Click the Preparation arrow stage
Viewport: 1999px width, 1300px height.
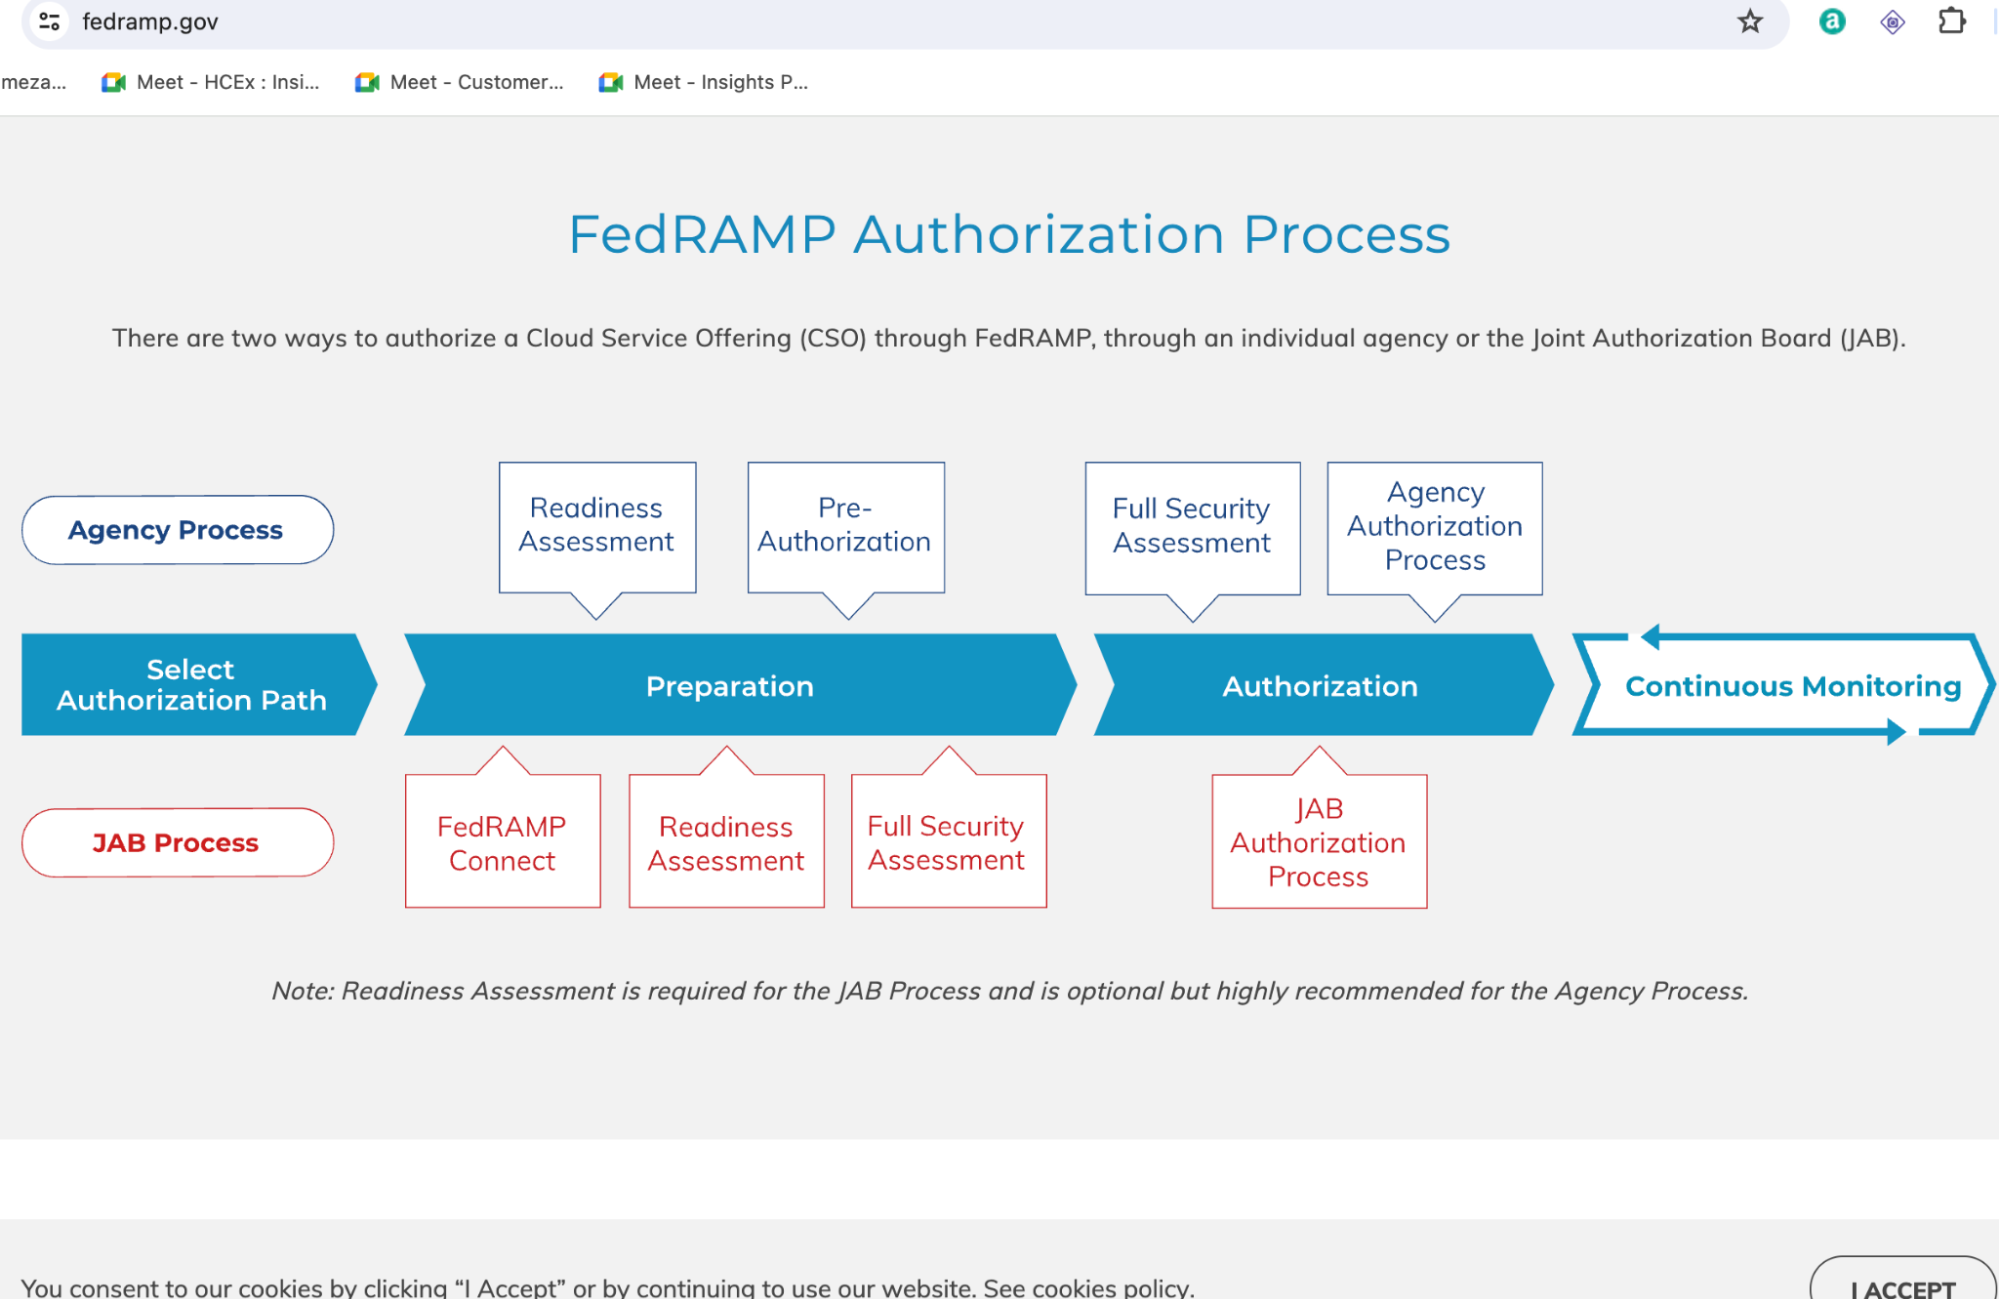tap(730, 686)
